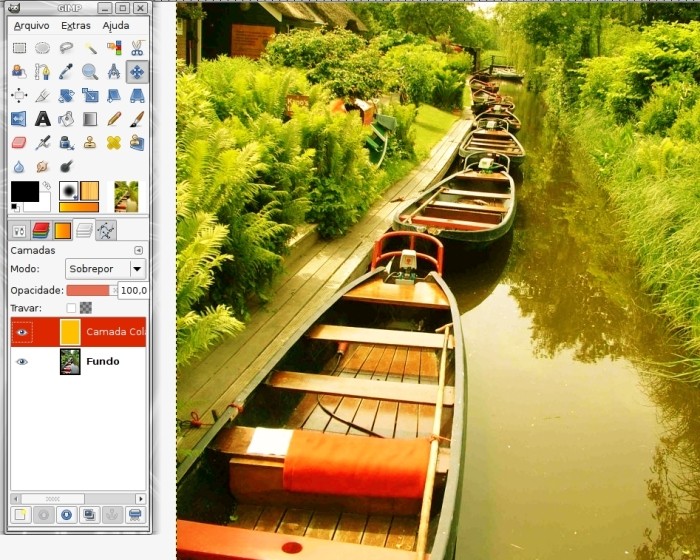Select the Zoom magnifier tool
700x560 pixels.
pyautogui.click(x=90, y=71)
